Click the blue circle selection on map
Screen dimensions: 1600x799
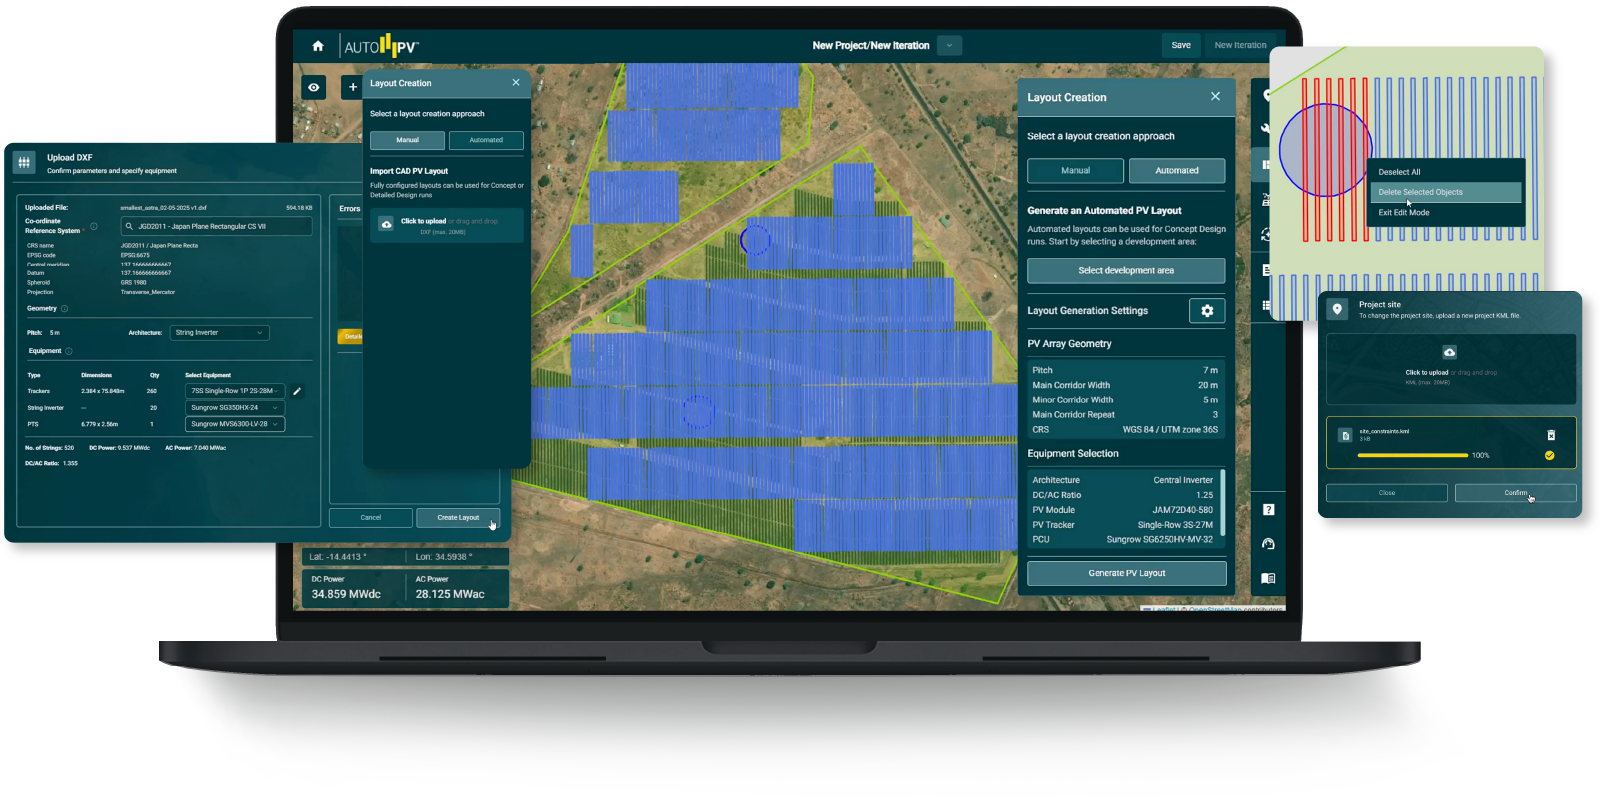pos(1325,149)
